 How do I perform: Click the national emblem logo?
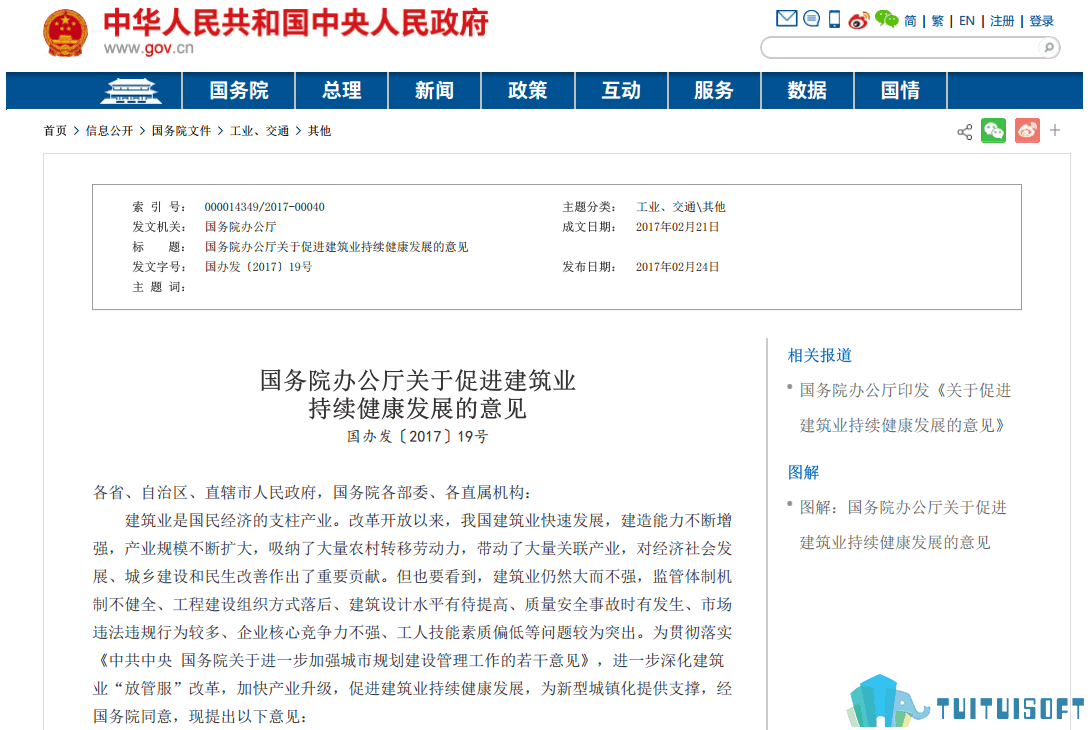tap(65, 33)
